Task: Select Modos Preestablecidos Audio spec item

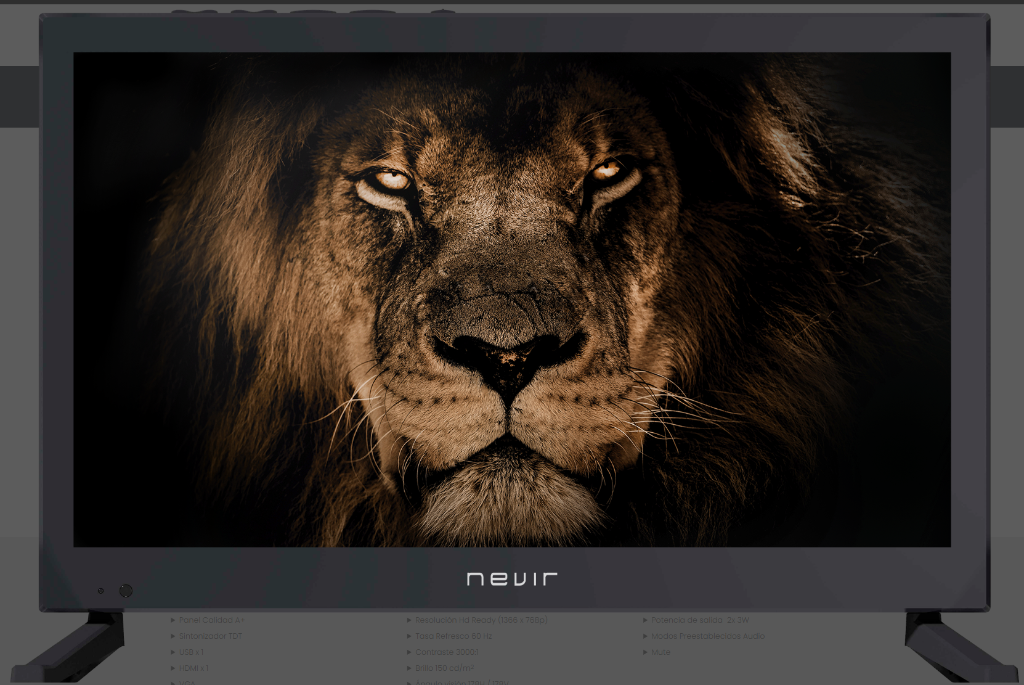Action: point(708,635)
